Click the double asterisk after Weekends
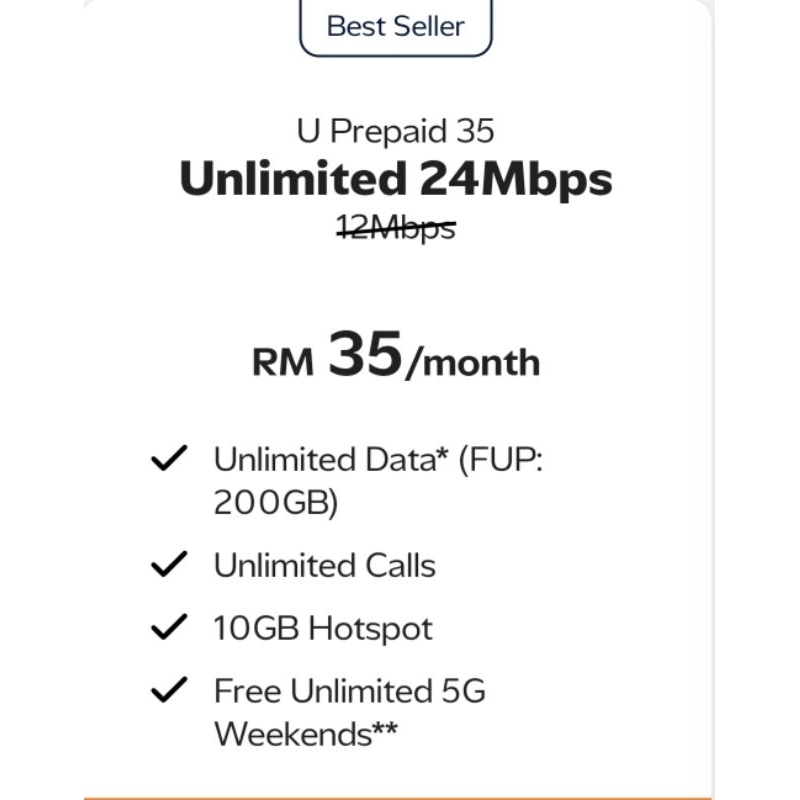 pyautogui.click(x=384, y=730)
